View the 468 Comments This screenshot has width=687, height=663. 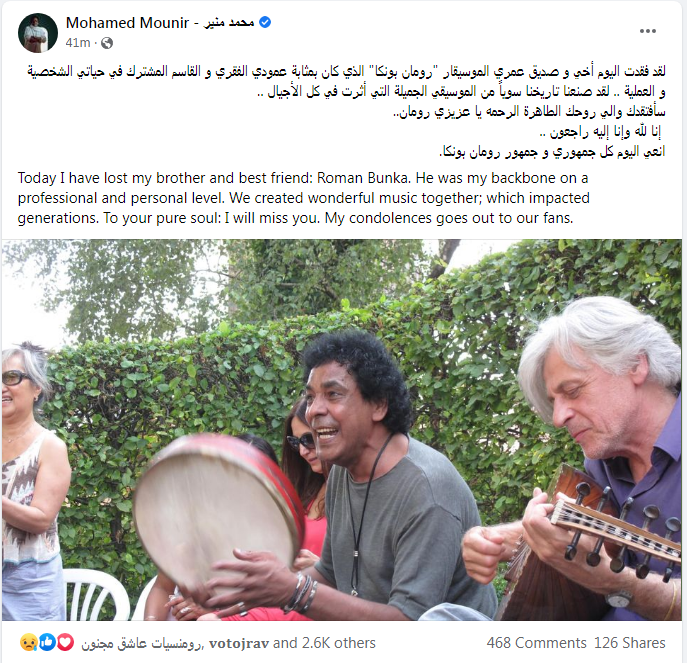point(536,643)
